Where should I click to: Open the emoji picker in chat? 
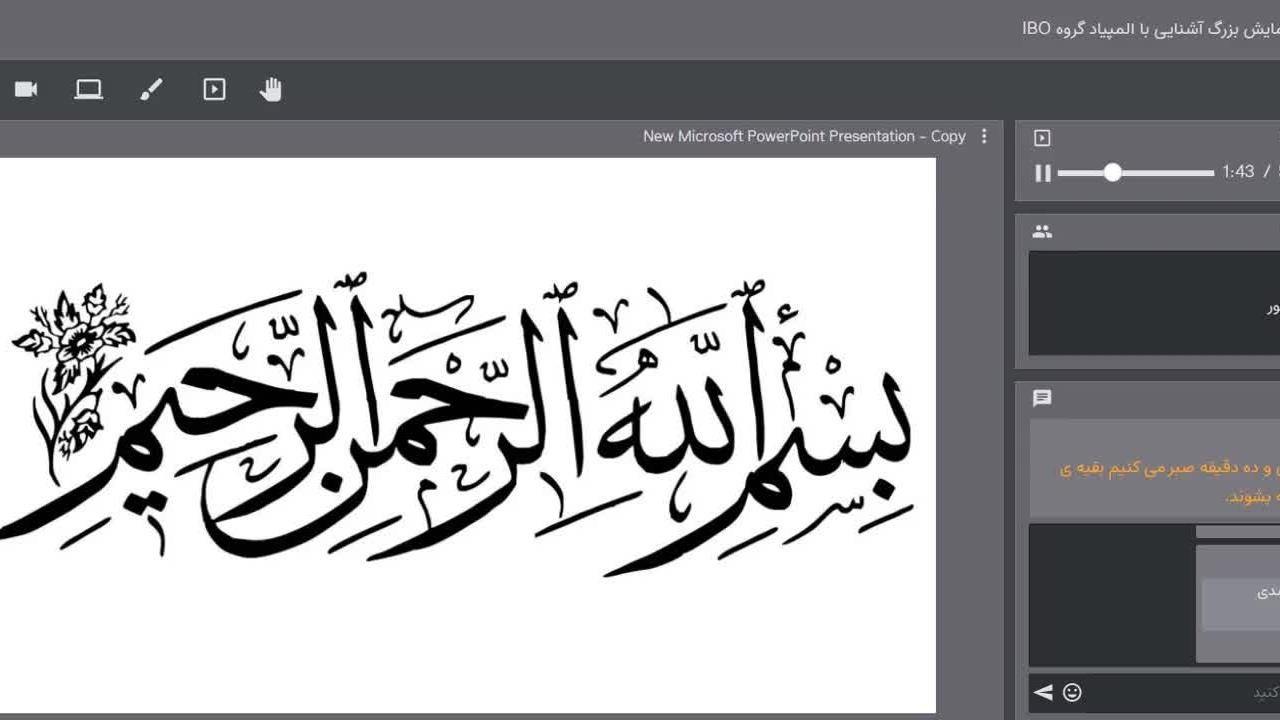tap(1072, 692)
